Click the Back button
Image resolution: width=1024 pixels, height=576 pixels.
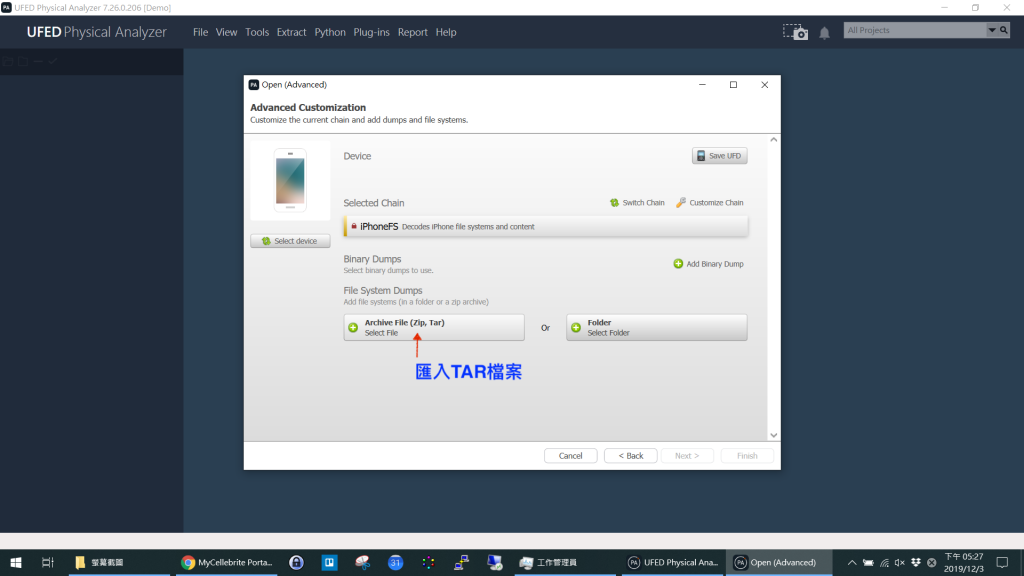630,456
